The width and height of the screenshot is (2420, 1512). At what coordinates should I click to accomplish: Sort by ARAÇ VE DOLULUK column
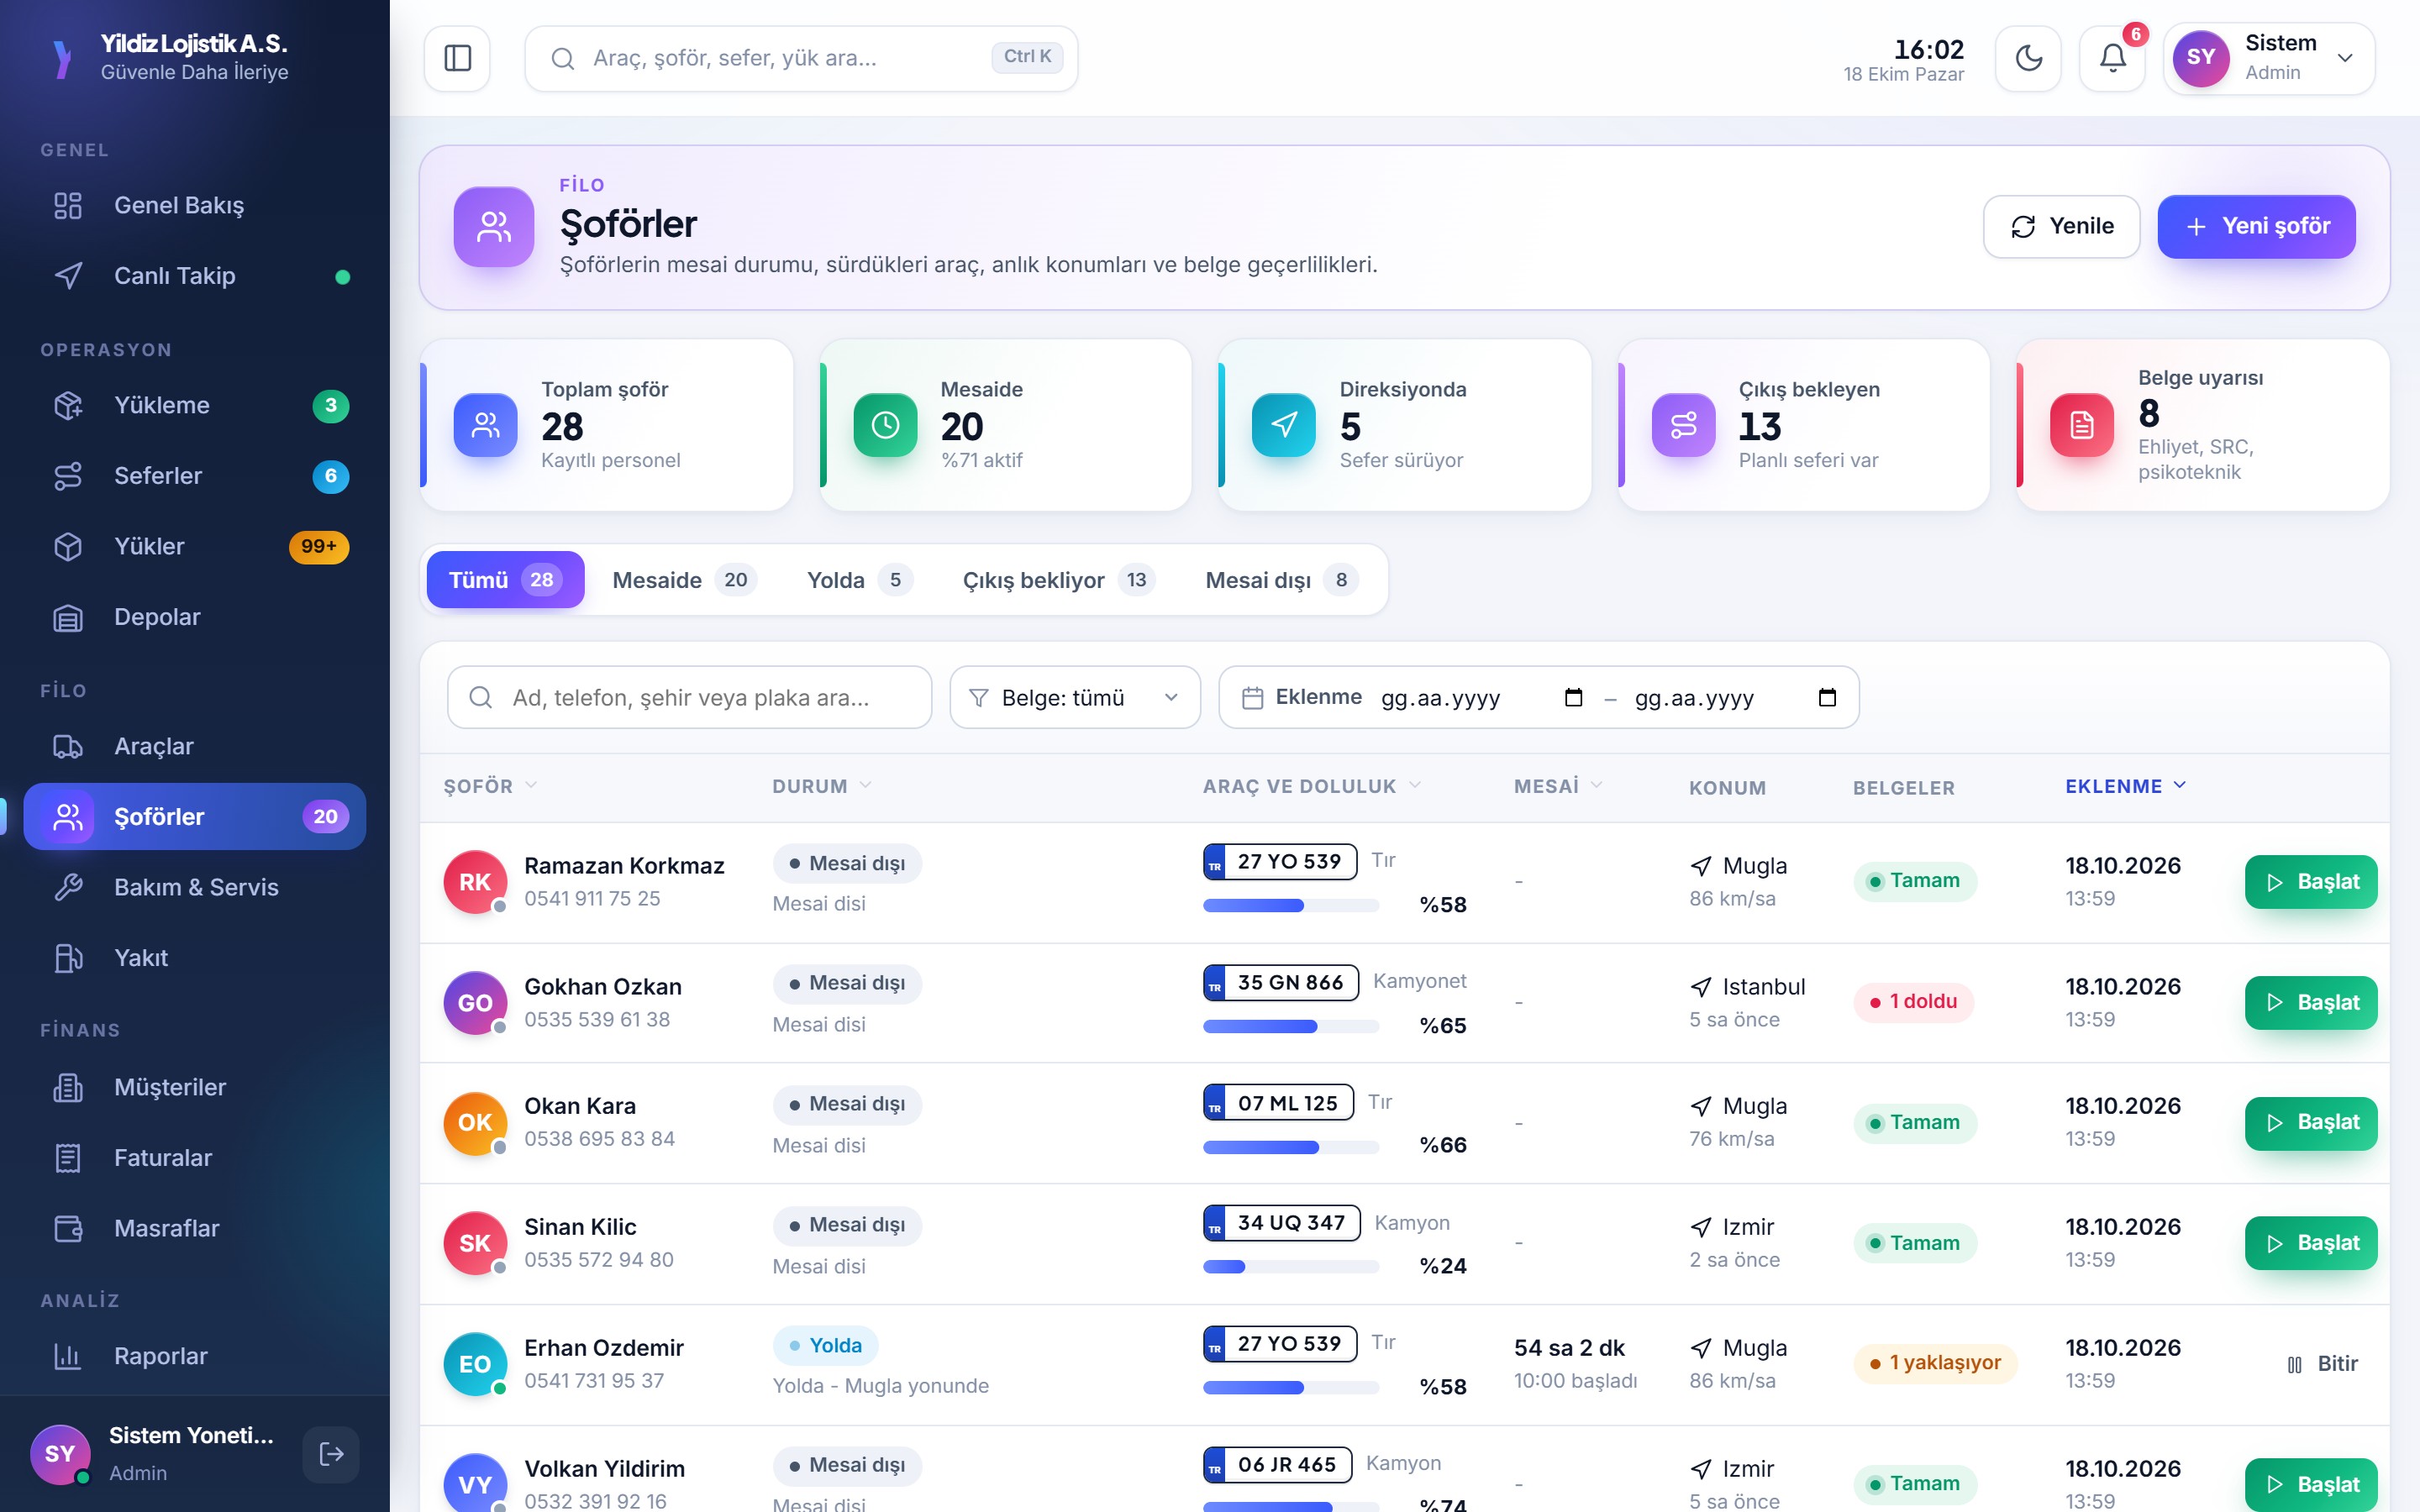(x=1312, y=786)
